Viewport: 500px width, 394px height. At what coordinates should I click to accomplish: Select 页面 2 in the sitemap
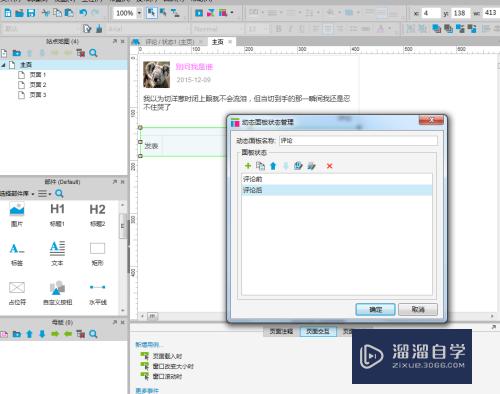tap(38, 85)
